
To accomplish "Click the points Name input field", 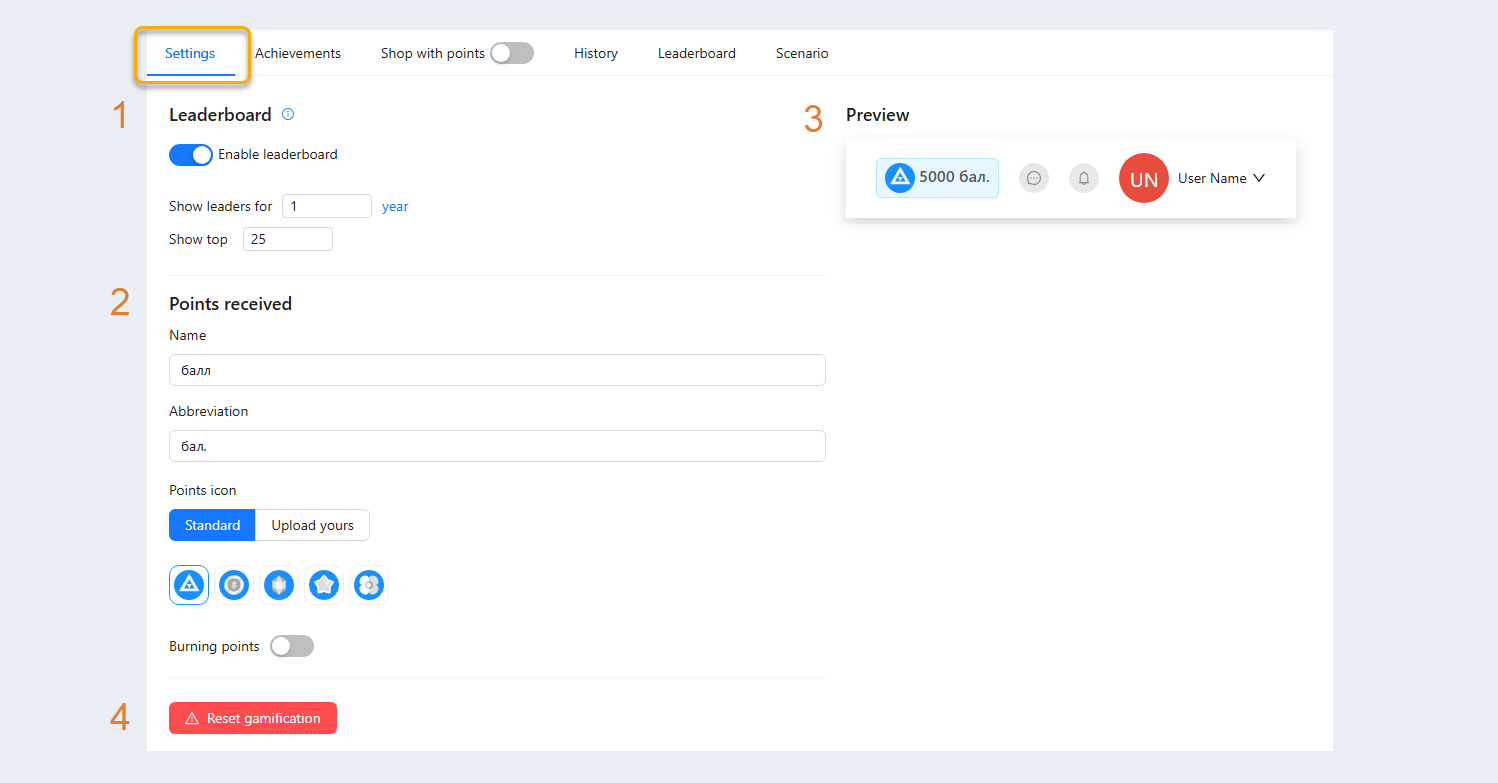I will click(497, 370).
